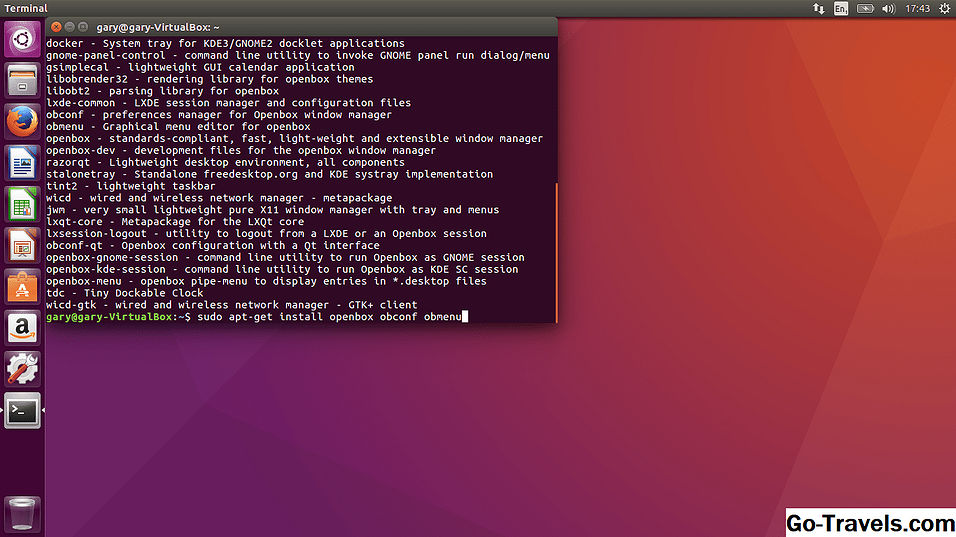Viewport: 956px width, 537px height.
Task: Open LibreOffice Impress presentation icon
Action: [23, 246]
